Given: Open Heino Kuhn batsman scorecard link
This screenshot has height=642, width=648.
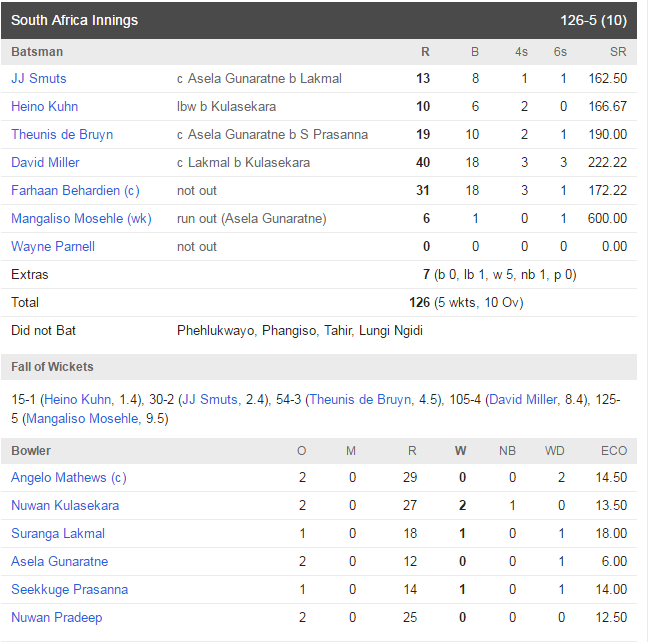Looking at the screenshot, I should coord(44,106).
